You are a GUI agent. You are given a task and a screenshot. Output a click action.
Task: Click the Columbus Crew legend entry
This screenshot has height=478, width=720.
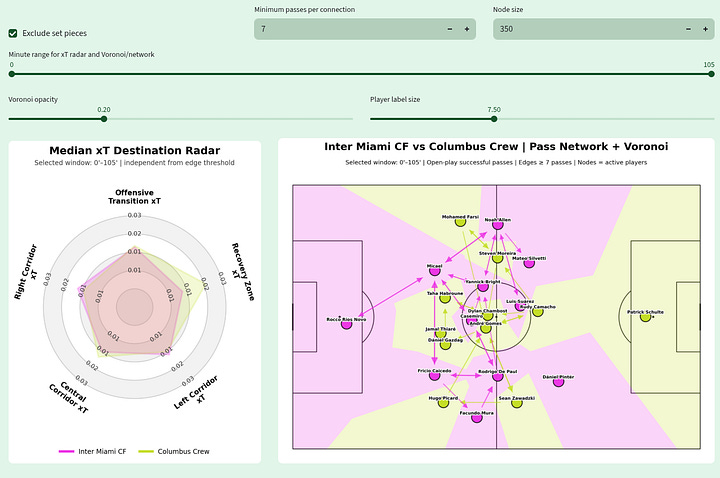click(174, 451)
